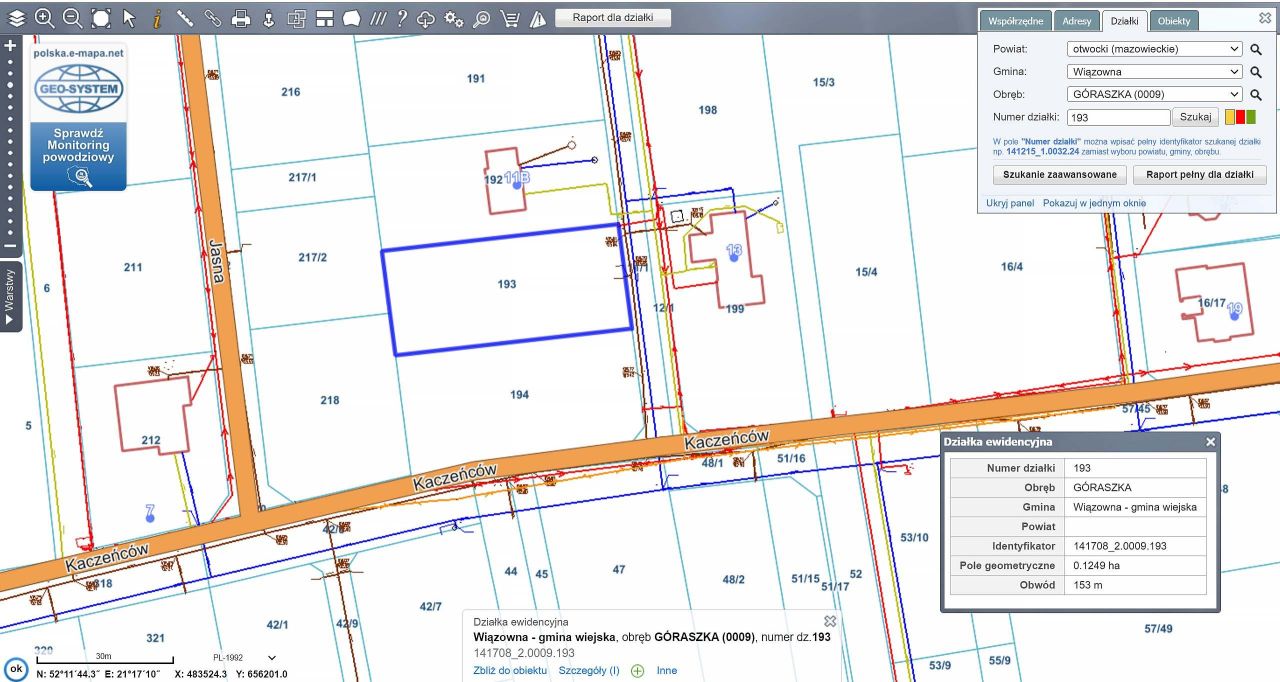Open the map layers stack icon
1280x682 pixels.
(x=17, y=18)
